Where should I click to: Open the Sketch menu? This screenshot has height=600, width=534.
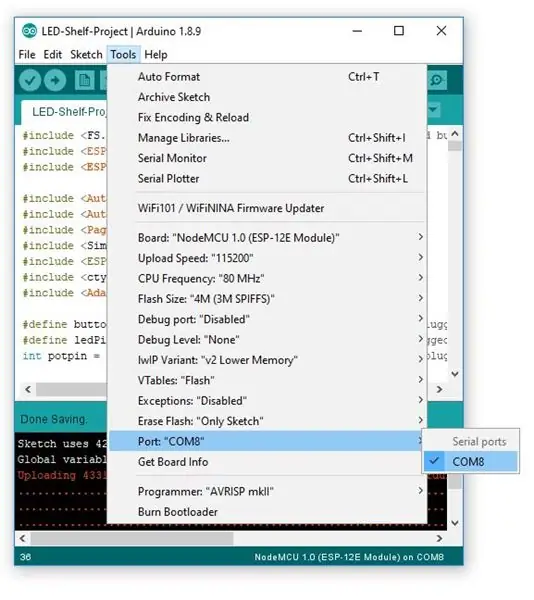tap(86, 54)
